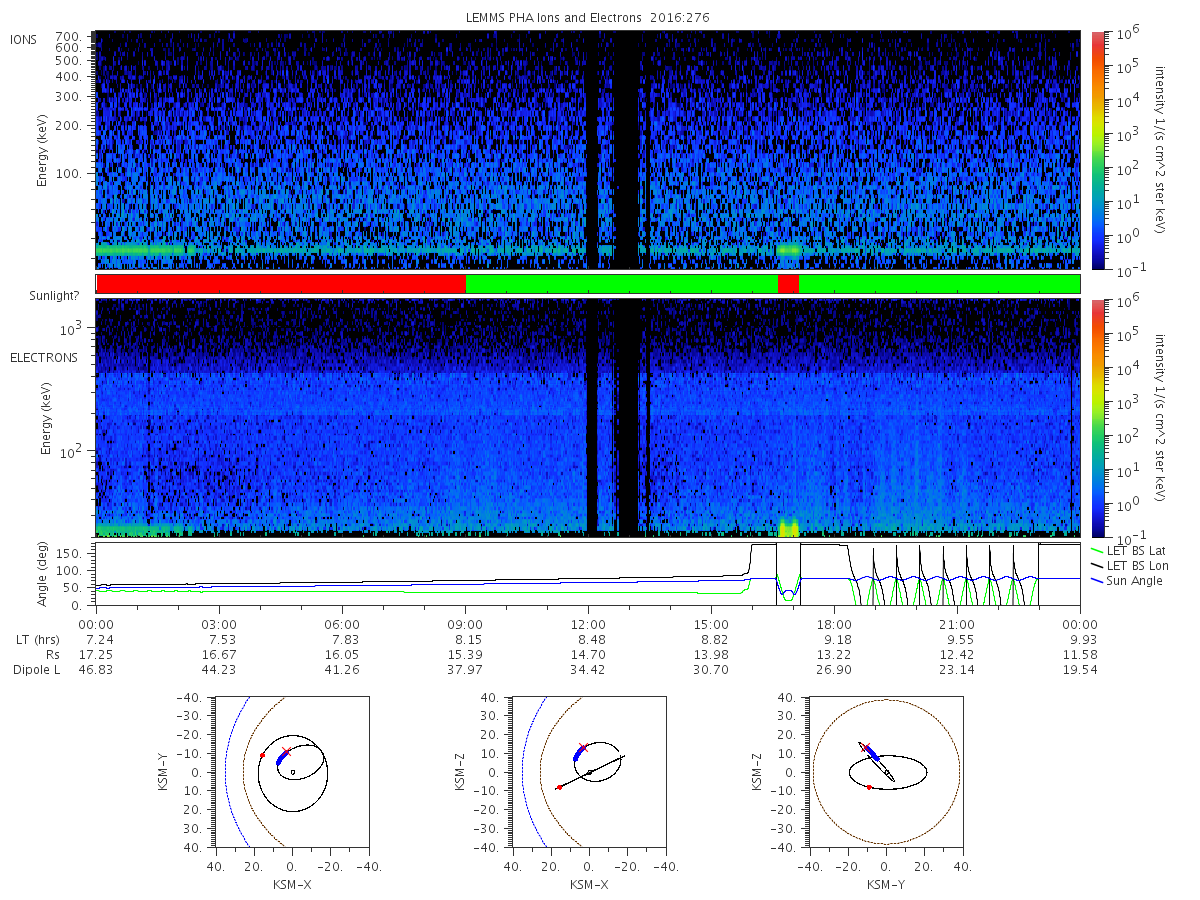Click the "KSM-Y" x-axis label of the rightmost orbit plot
Viewport: 1200px width, 900px height.
886,885
